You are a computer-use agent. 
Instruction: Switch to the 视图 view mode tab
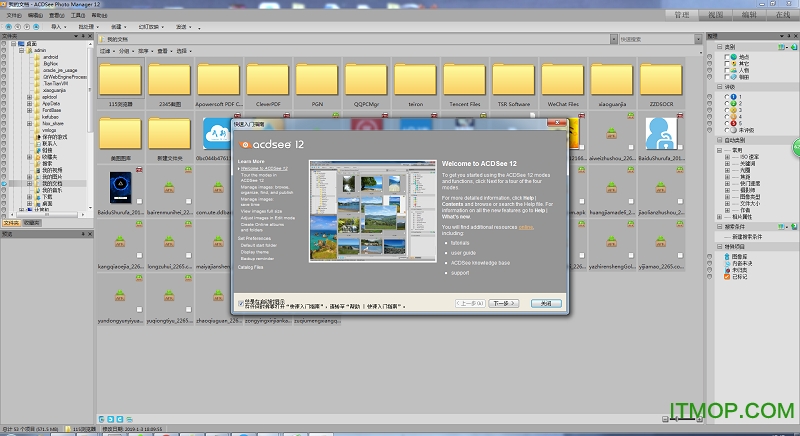[715, 15]
